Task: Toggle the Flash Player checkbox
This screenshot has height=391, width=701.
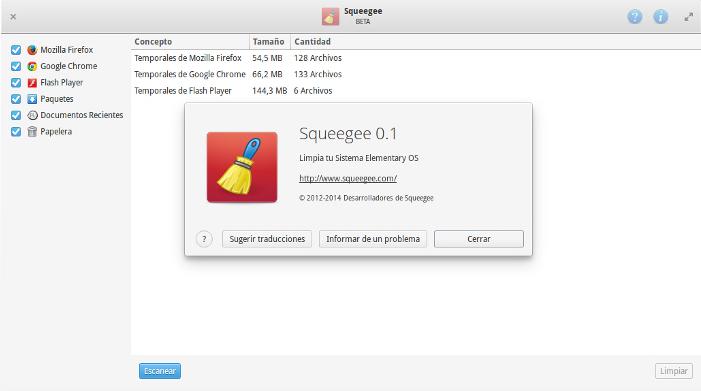Action: pos(16,83)
